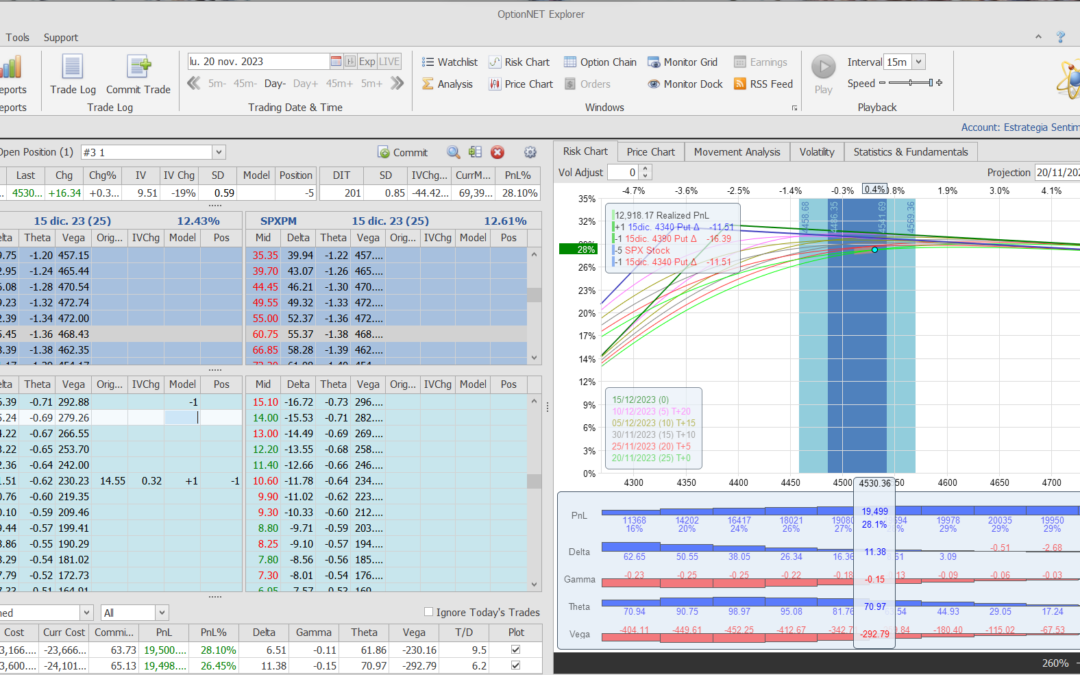Click the Commit button in position bar
The image size is (1080, 675).
(x=403, y=152)
